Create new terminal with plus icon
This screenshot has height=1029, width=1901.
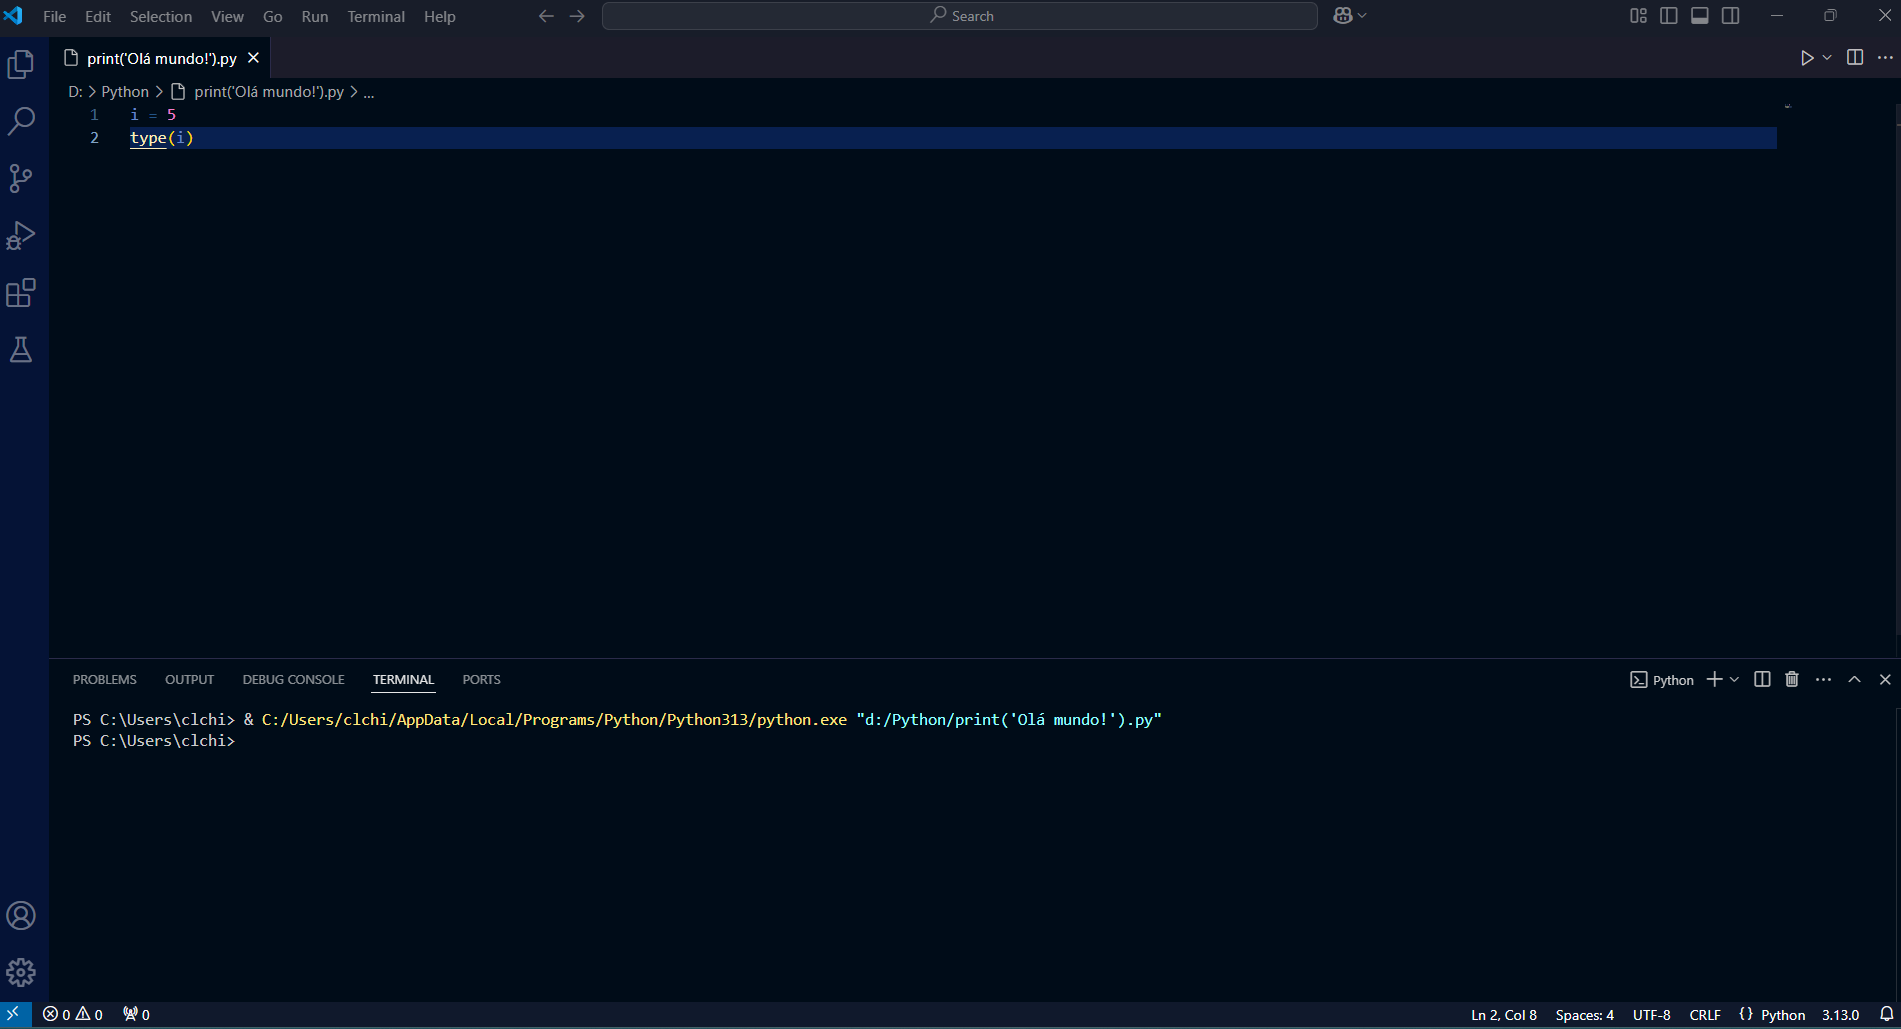tap(1714, 679)
